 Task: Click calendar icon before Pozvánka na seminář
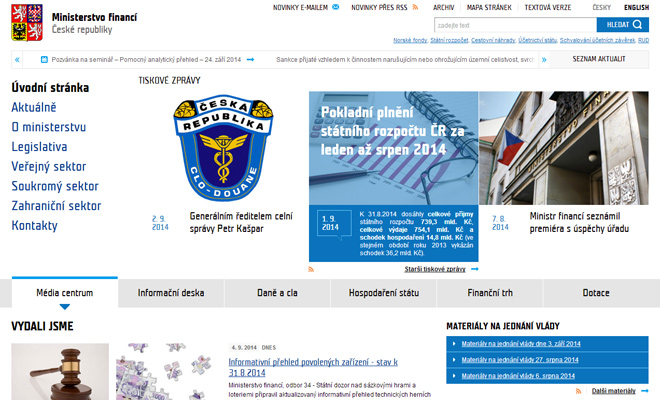(44, 60)
